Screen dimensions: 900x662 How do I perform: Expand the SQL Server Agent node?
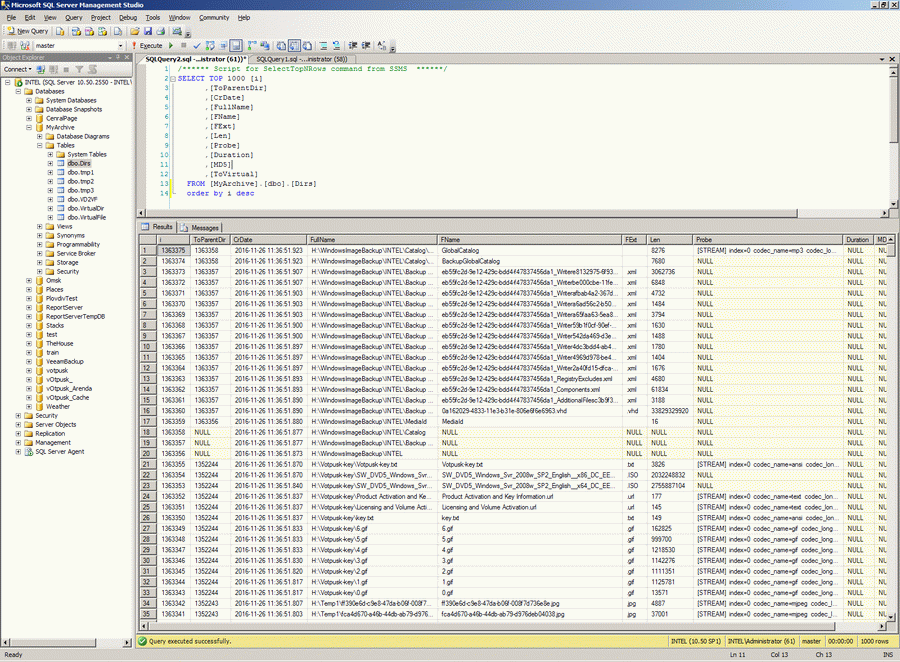pos(18,452)
